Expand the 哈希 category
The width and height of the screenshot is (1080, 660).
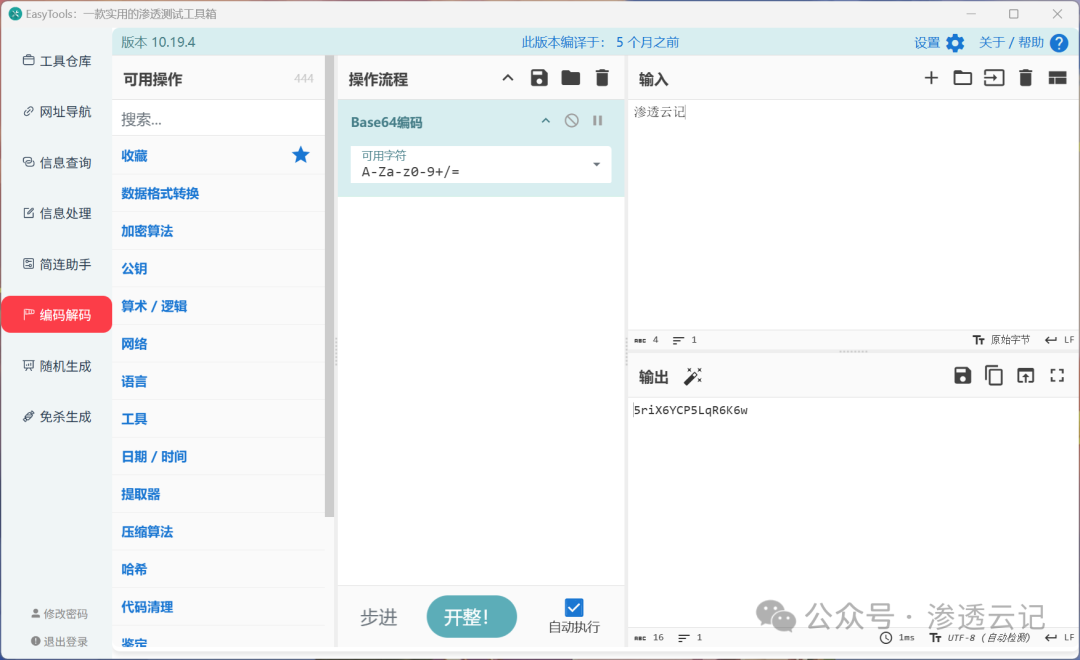[x=218, y=569]
